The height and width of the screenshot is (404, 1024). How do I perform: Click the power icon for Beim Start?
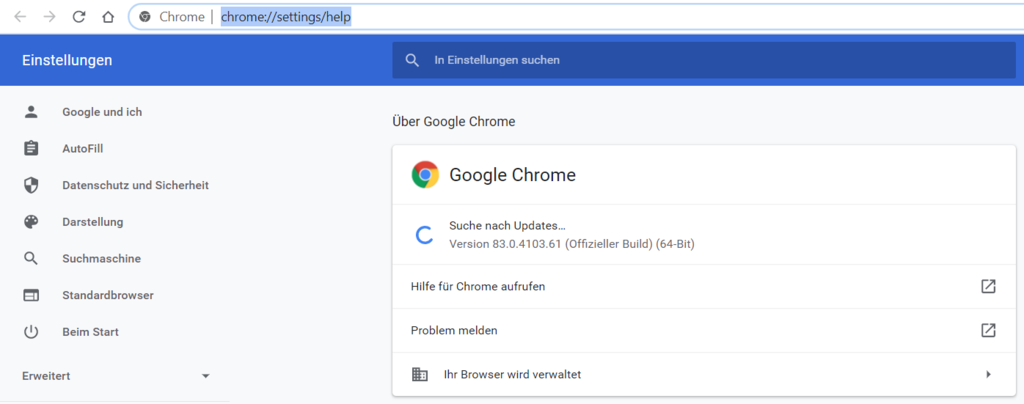[31, 332]
